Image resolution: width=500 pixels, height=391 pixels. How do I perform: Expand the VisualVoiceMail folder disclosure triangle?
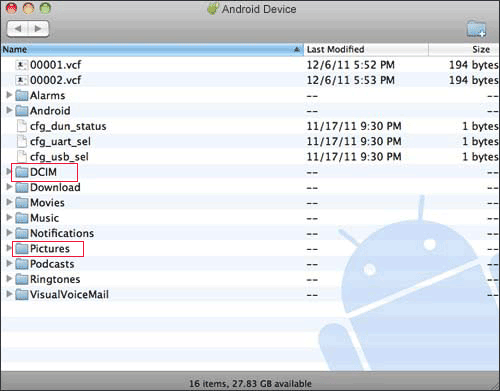[x=9, y=294]
